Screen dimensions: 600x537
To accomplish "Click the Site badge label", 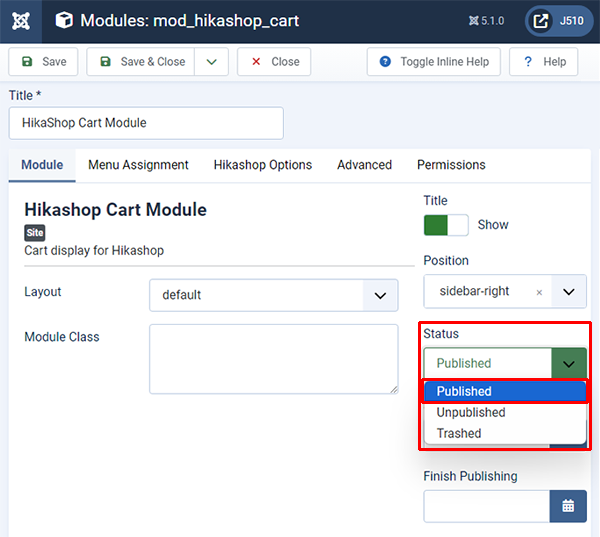I will point(35,233).
